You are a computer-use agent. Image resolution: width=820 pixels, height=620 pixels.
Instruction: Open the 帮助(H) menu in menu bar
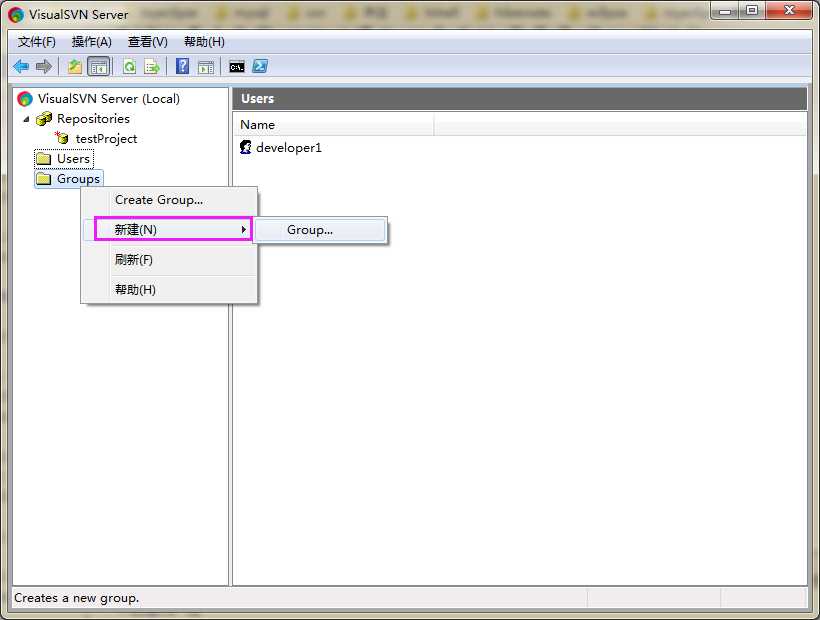[204, 42]
